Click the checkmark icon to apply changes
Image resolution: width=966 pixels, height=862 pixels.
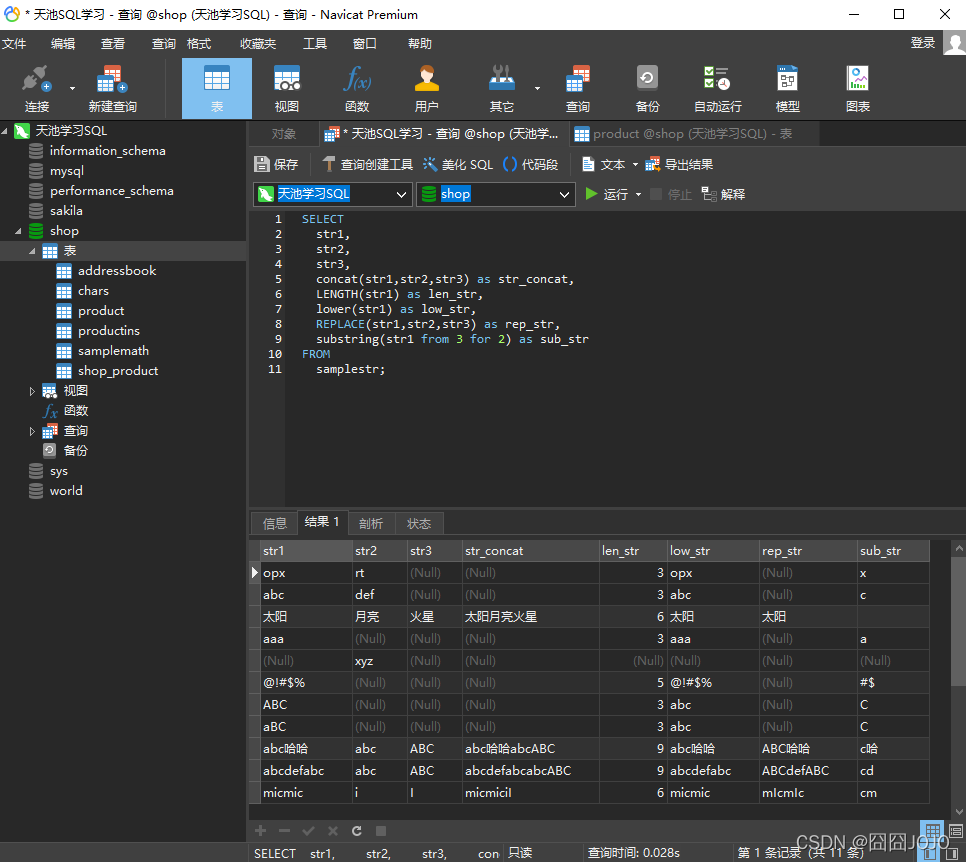tap(309, 831)
